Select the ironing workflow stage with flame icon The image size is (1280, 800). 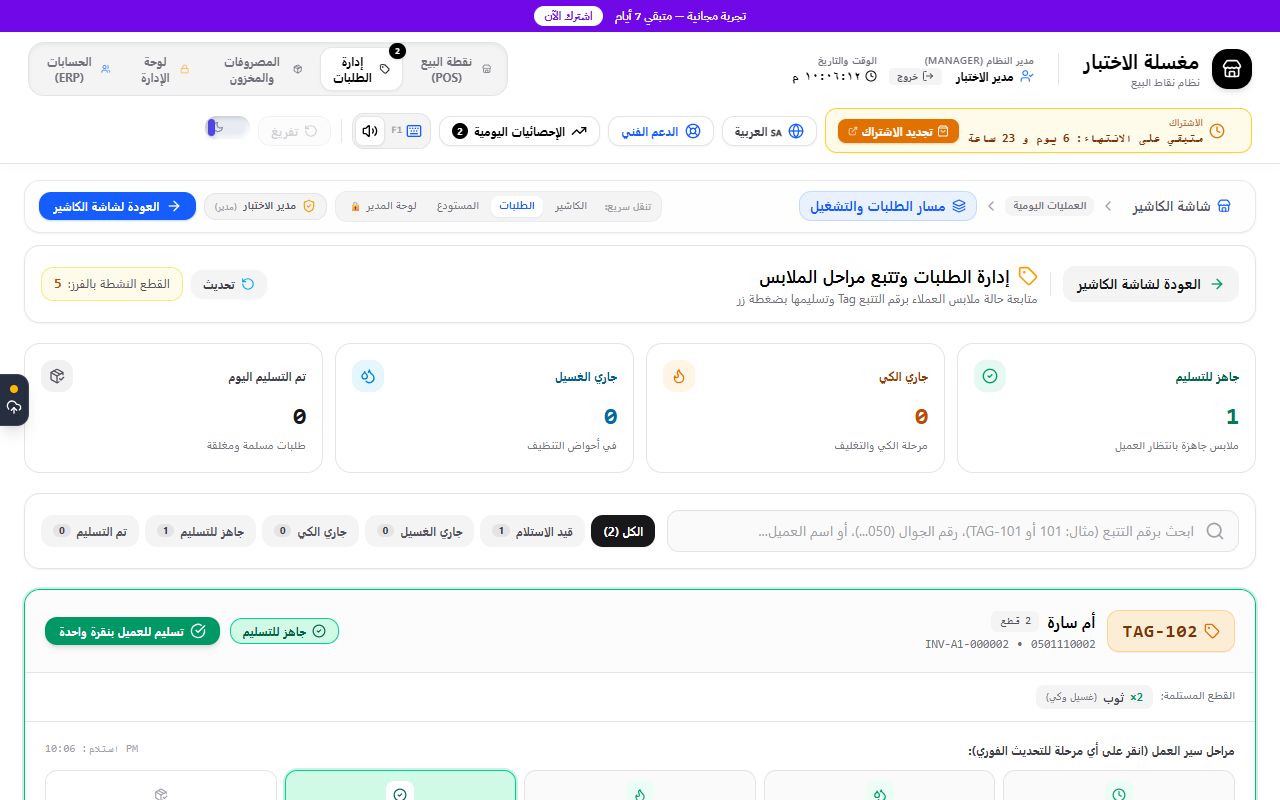(640, 785)
